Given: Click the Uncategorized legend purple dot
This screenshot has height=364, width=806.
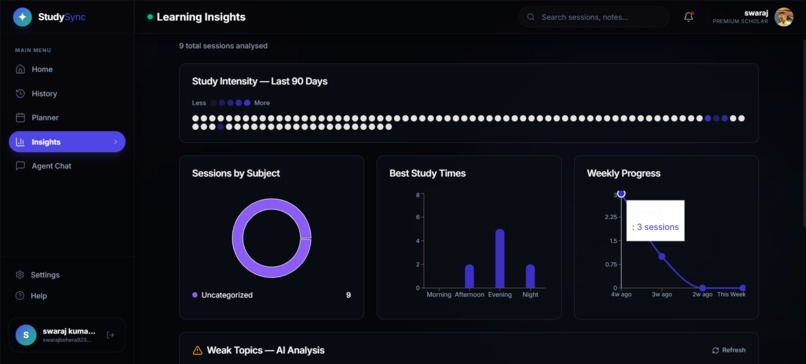Looking at the screenshot, I should (195, 295).
